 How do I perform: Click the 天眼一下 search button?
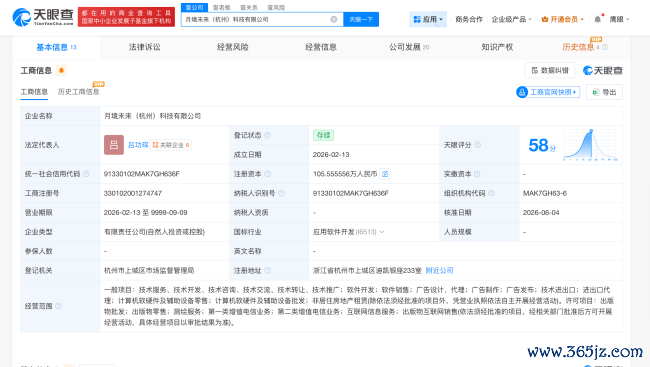(361, 19)
